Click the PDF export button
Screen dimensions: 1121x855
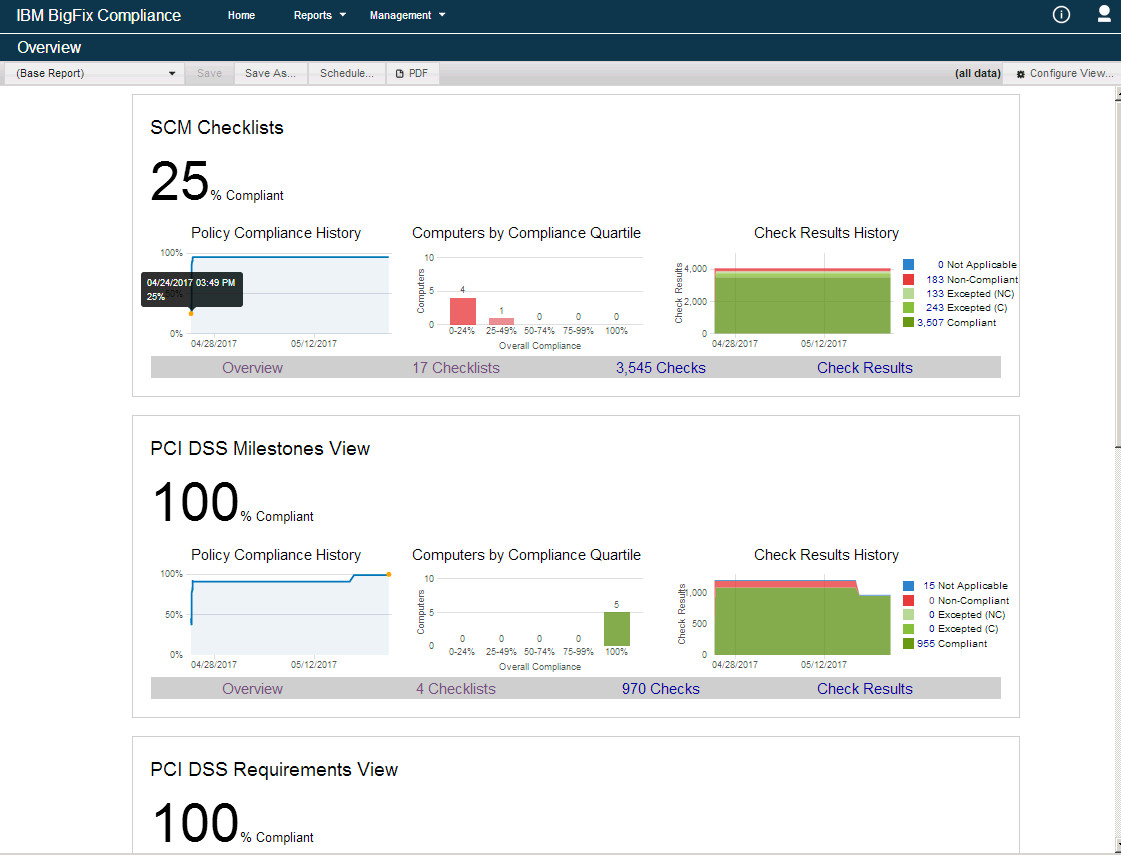(413, 73)
